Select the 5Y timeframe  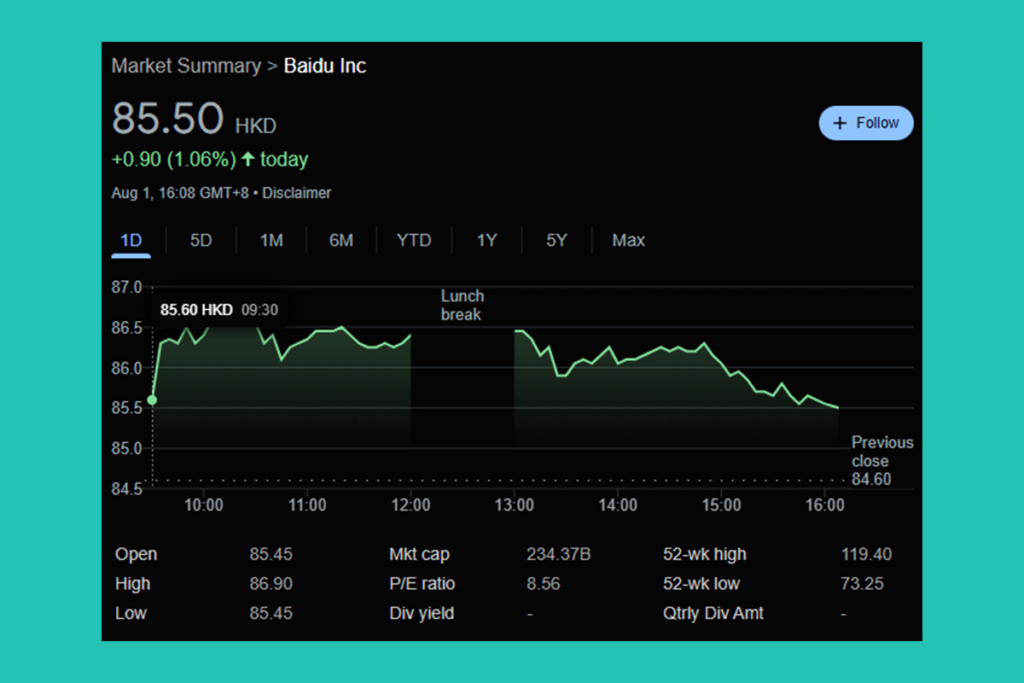point(556,240)
